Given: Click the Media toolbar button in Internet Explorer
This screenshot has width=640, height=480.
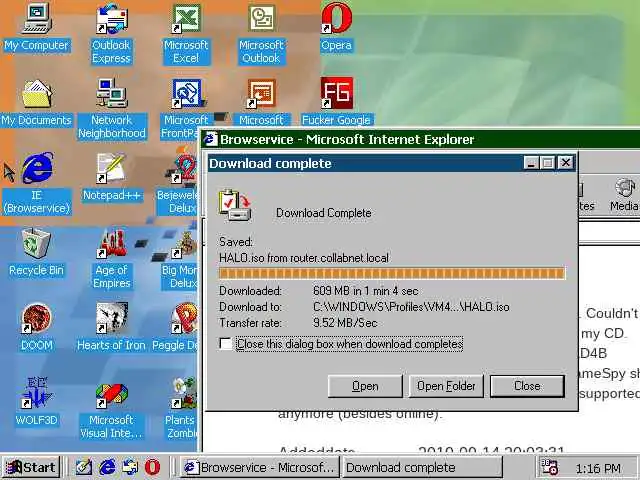Looking at the screenshot, I should tap(624, 195).
